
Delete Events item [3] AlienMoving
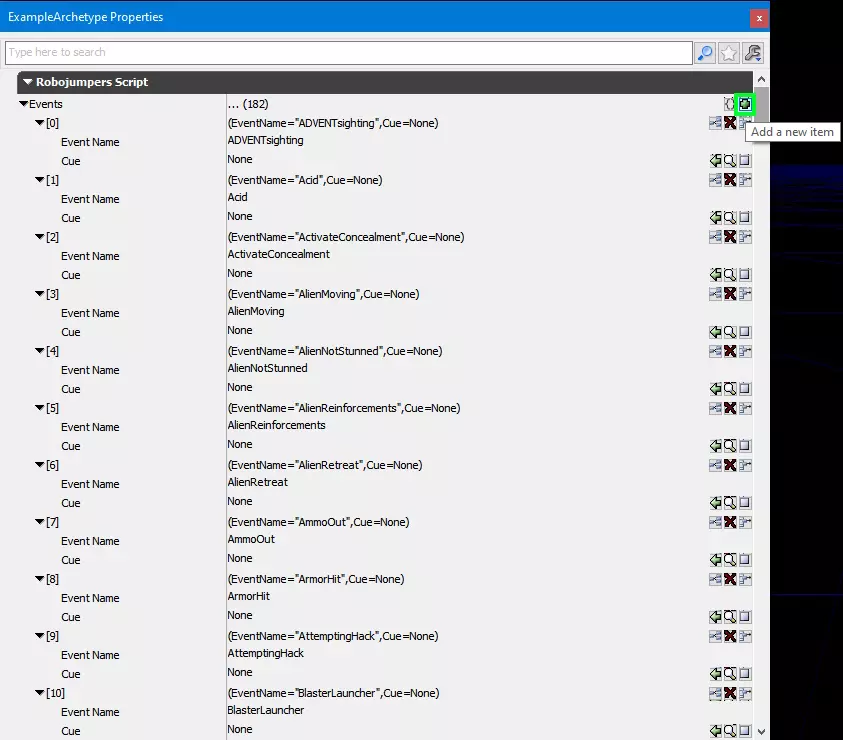pyautogui.click(x=730, y=294)
